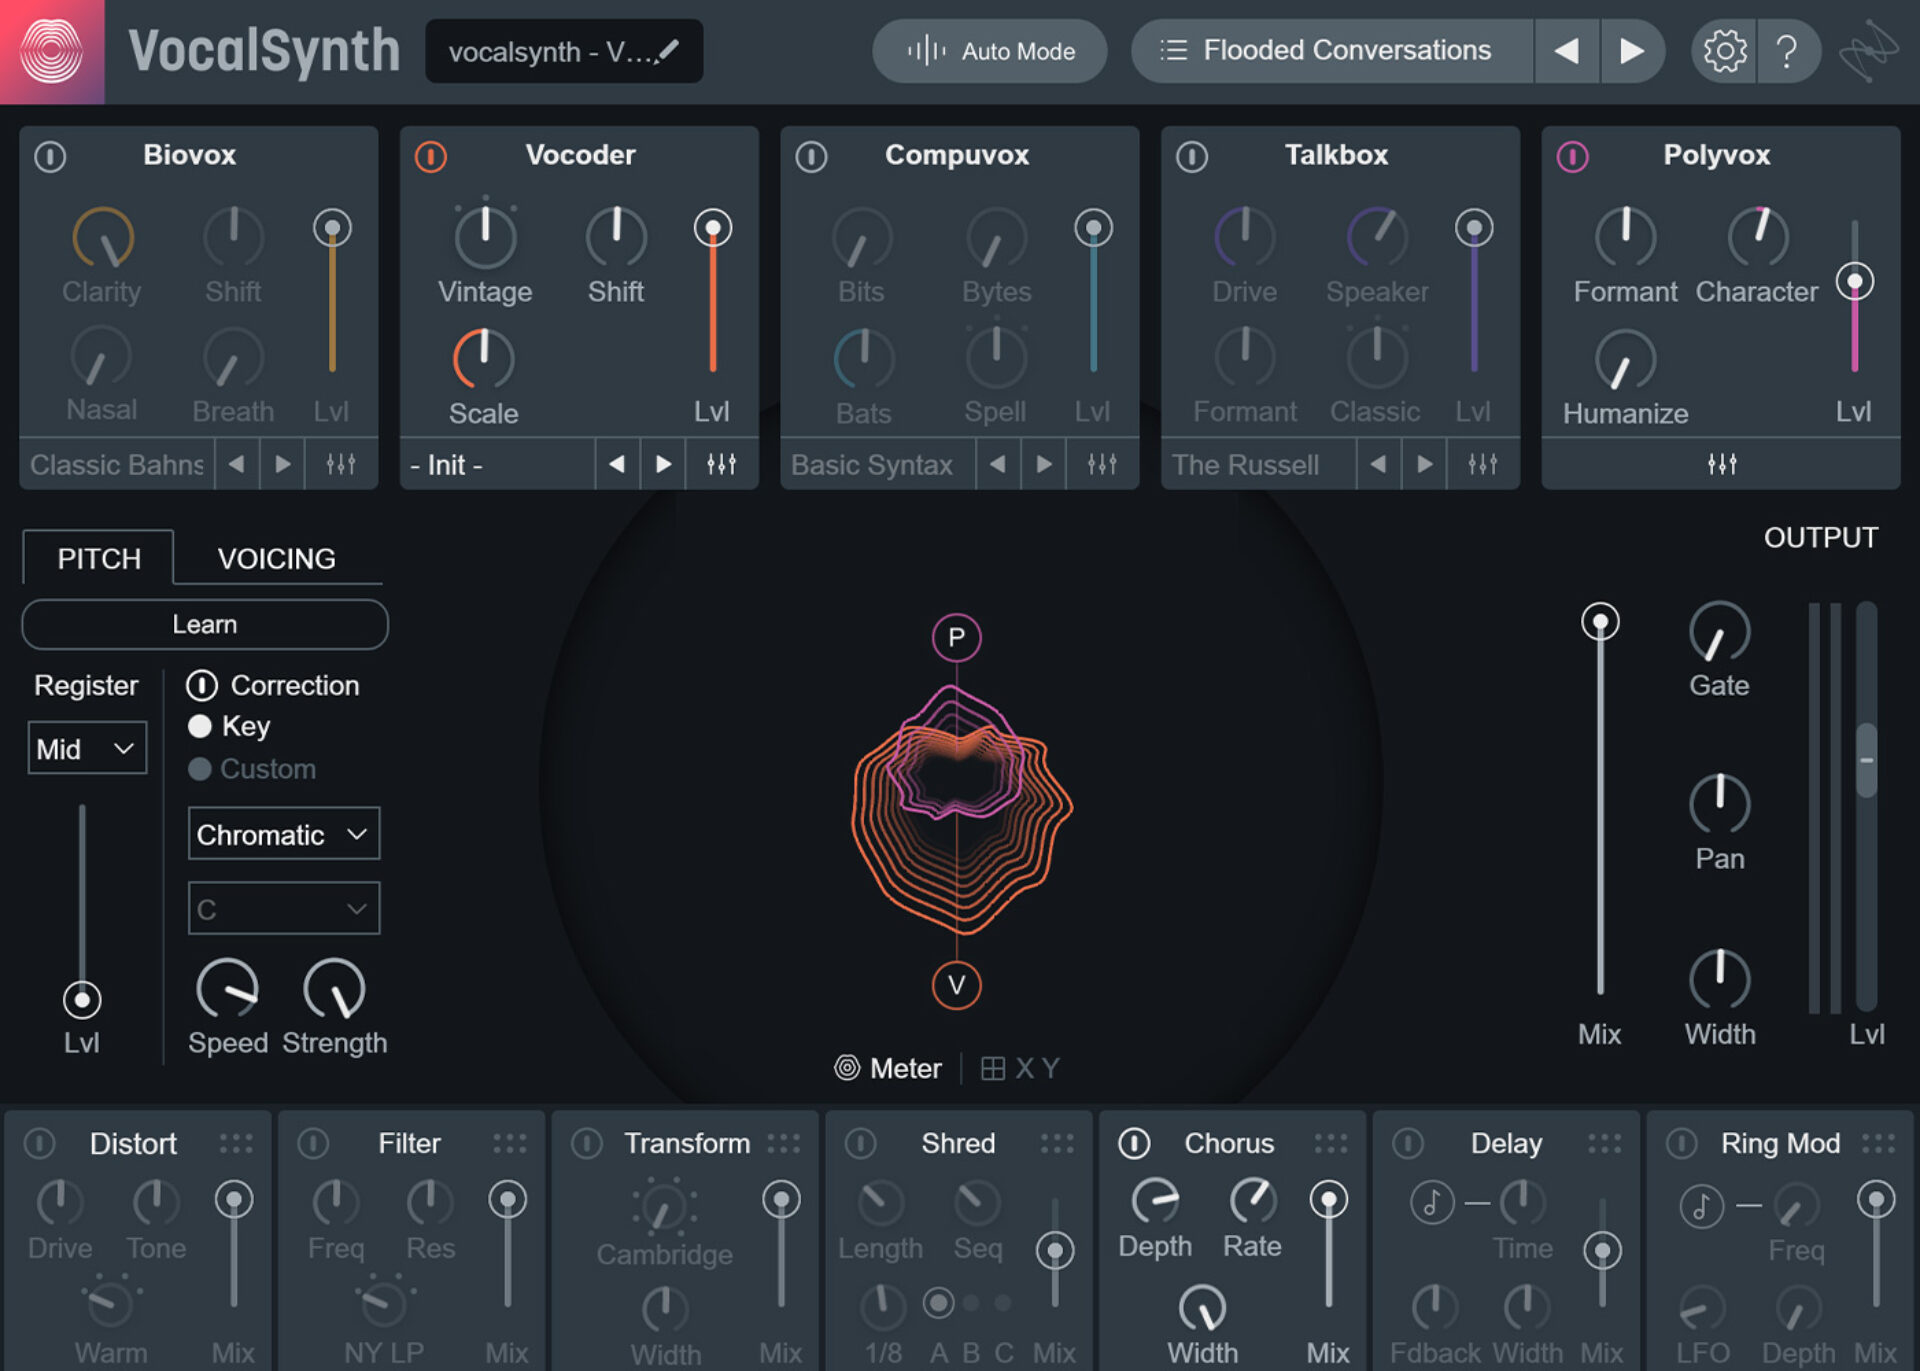Open Biovox advanced sliders panel
This screenshot has width=1920, height=1371.
(340, 464)
